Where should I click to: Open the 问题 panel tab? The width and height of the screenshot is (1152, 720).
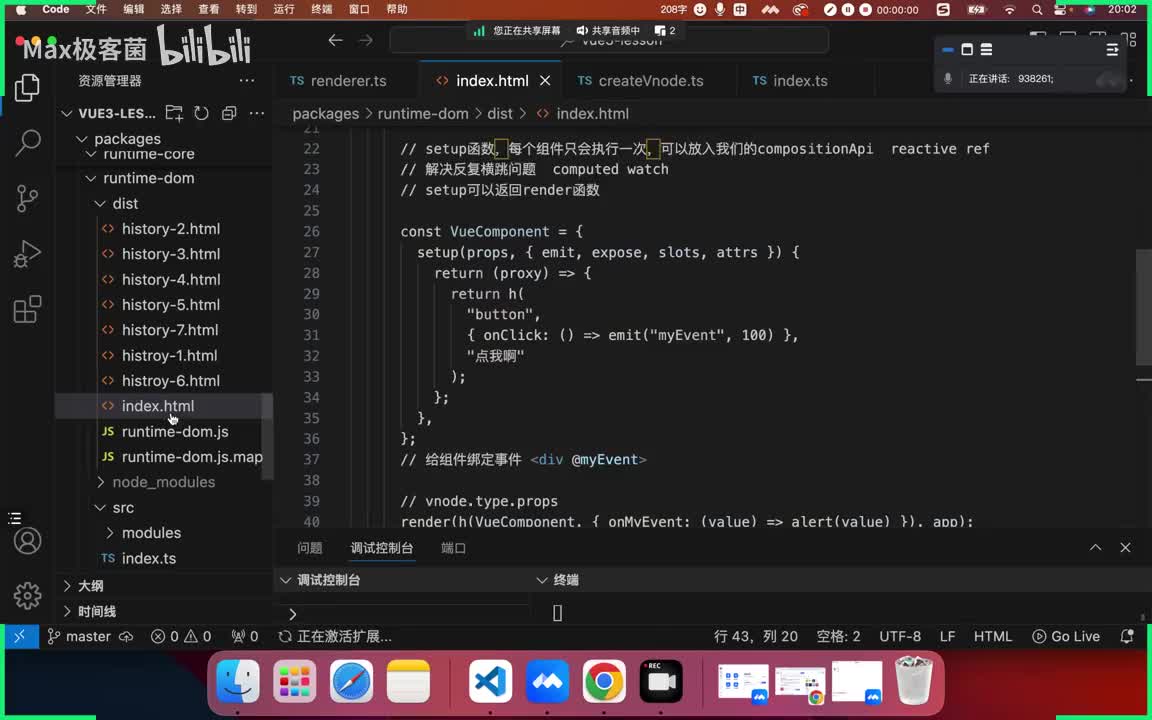pyautogui.click(x=310, y=548)
